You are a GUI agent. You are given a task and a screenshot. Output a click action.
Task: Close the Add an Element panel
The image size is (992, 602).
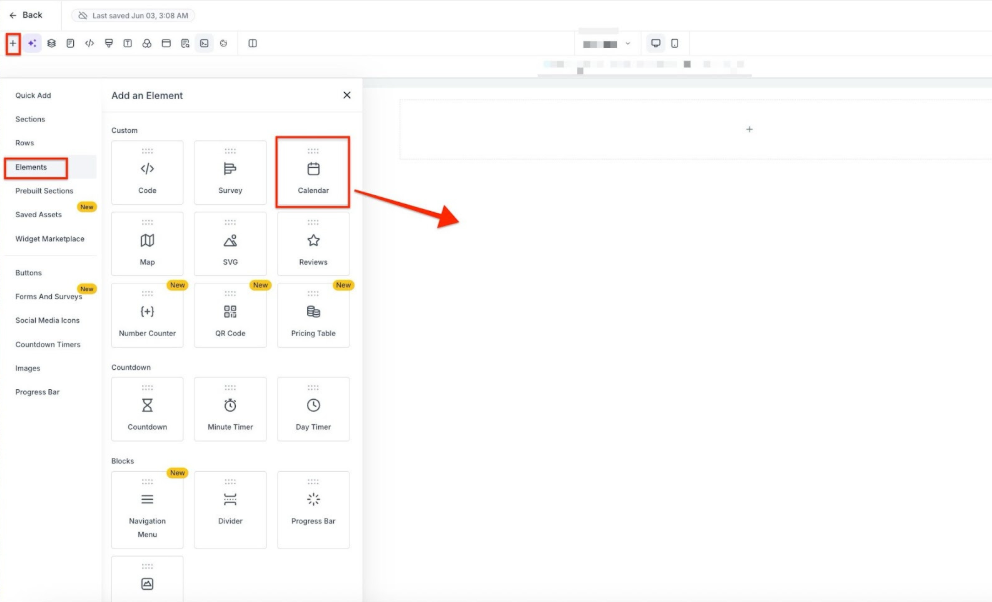click(347, 95)
